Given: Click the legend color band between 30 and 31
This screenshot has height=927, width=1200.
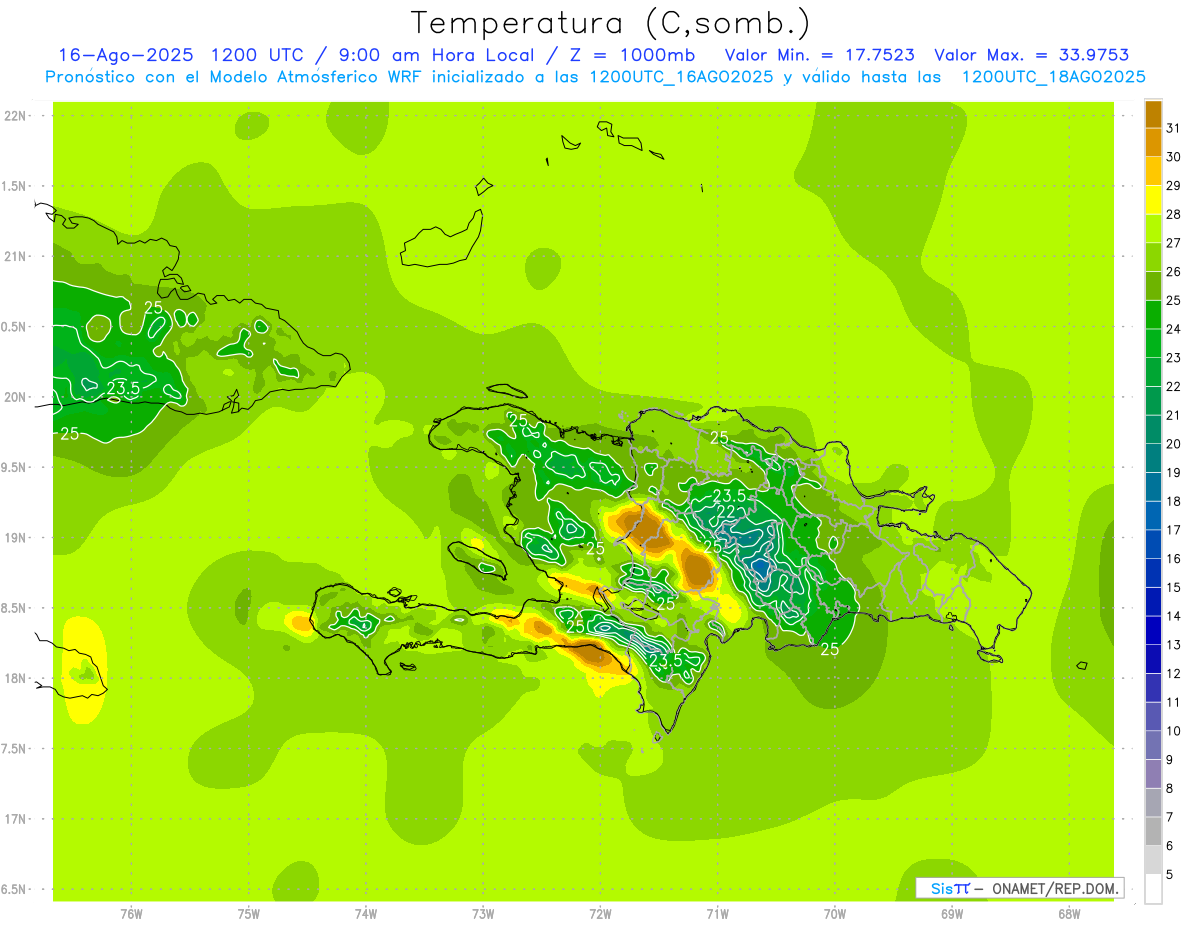Looking at the screenshot, I should 1153,142.
